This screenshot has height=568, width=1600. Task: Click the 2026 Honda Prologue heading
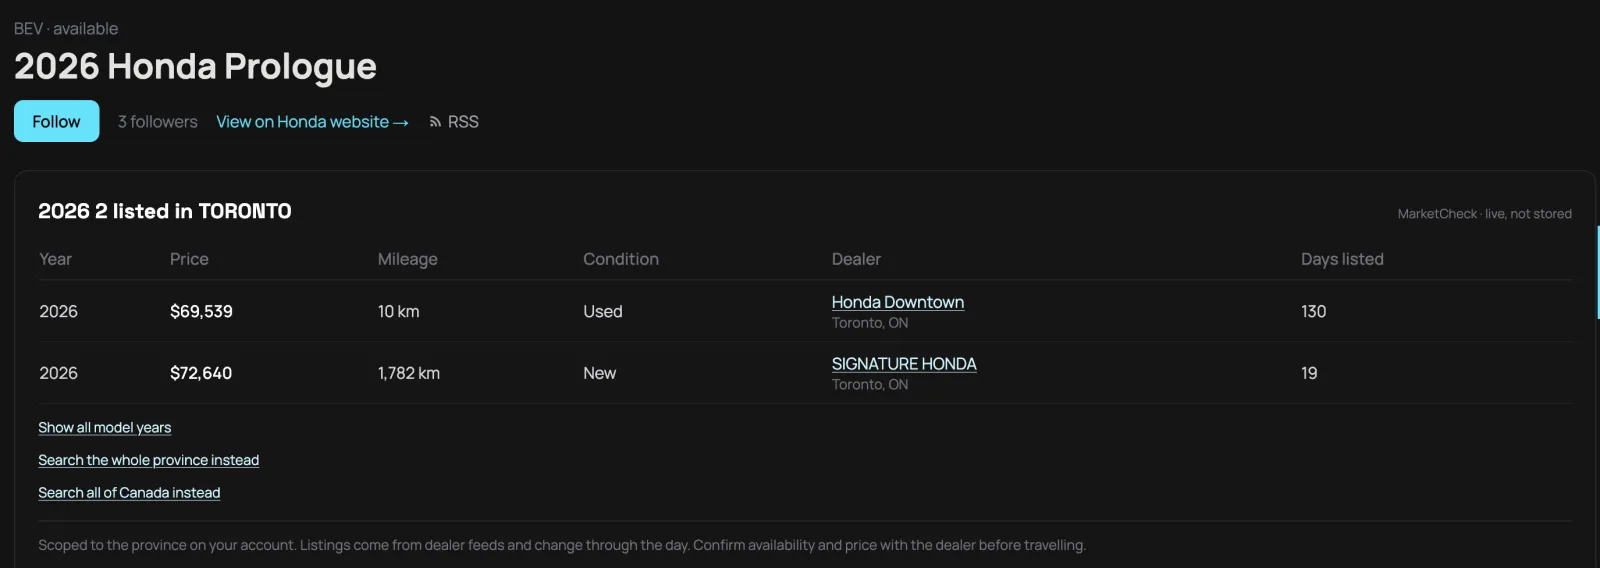[195, 66]
